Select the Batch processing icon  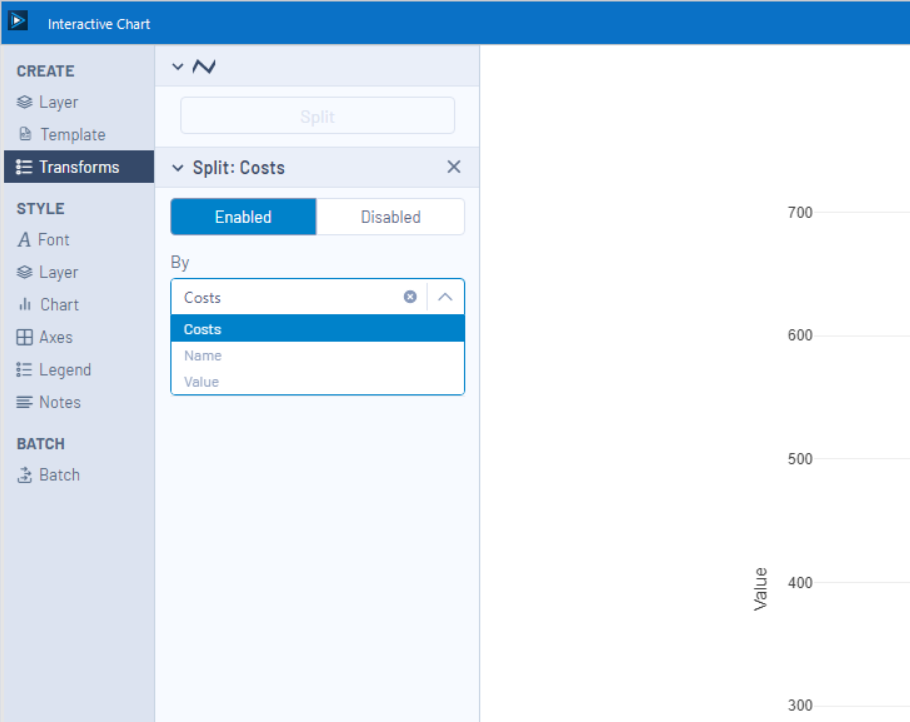[x=25, y=474]
